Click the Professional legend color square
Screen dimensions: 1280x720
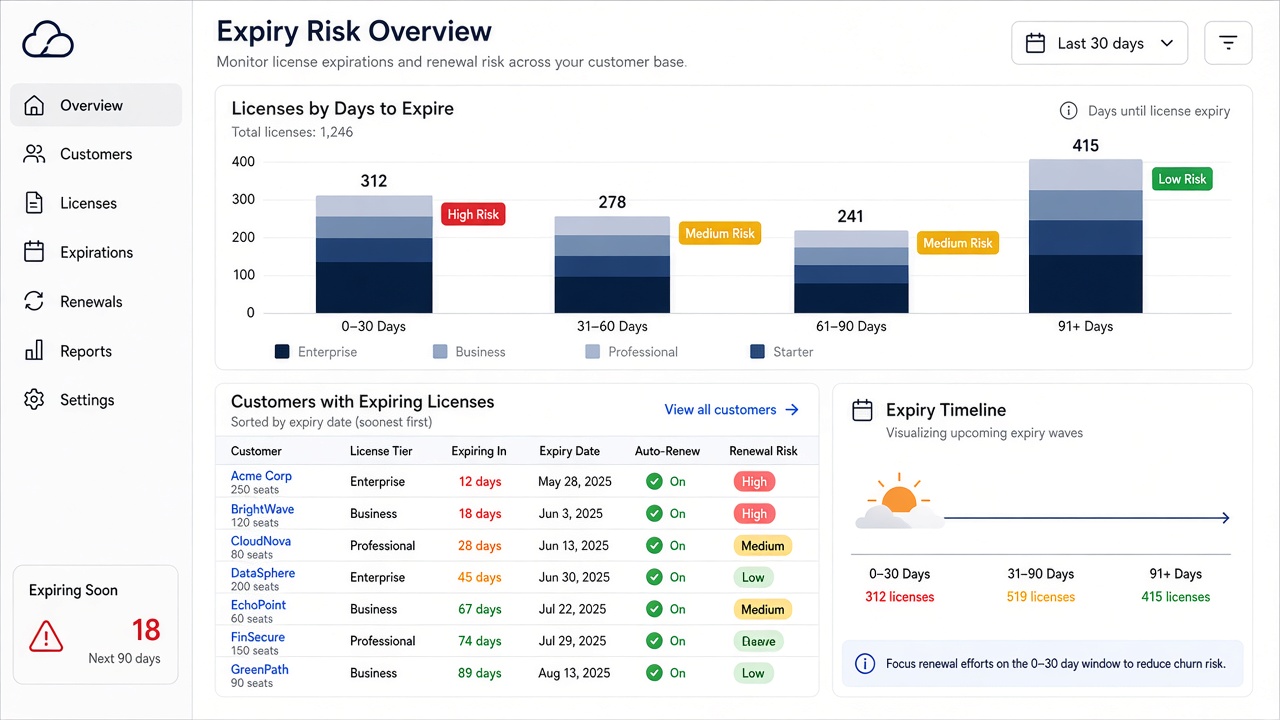593,352
